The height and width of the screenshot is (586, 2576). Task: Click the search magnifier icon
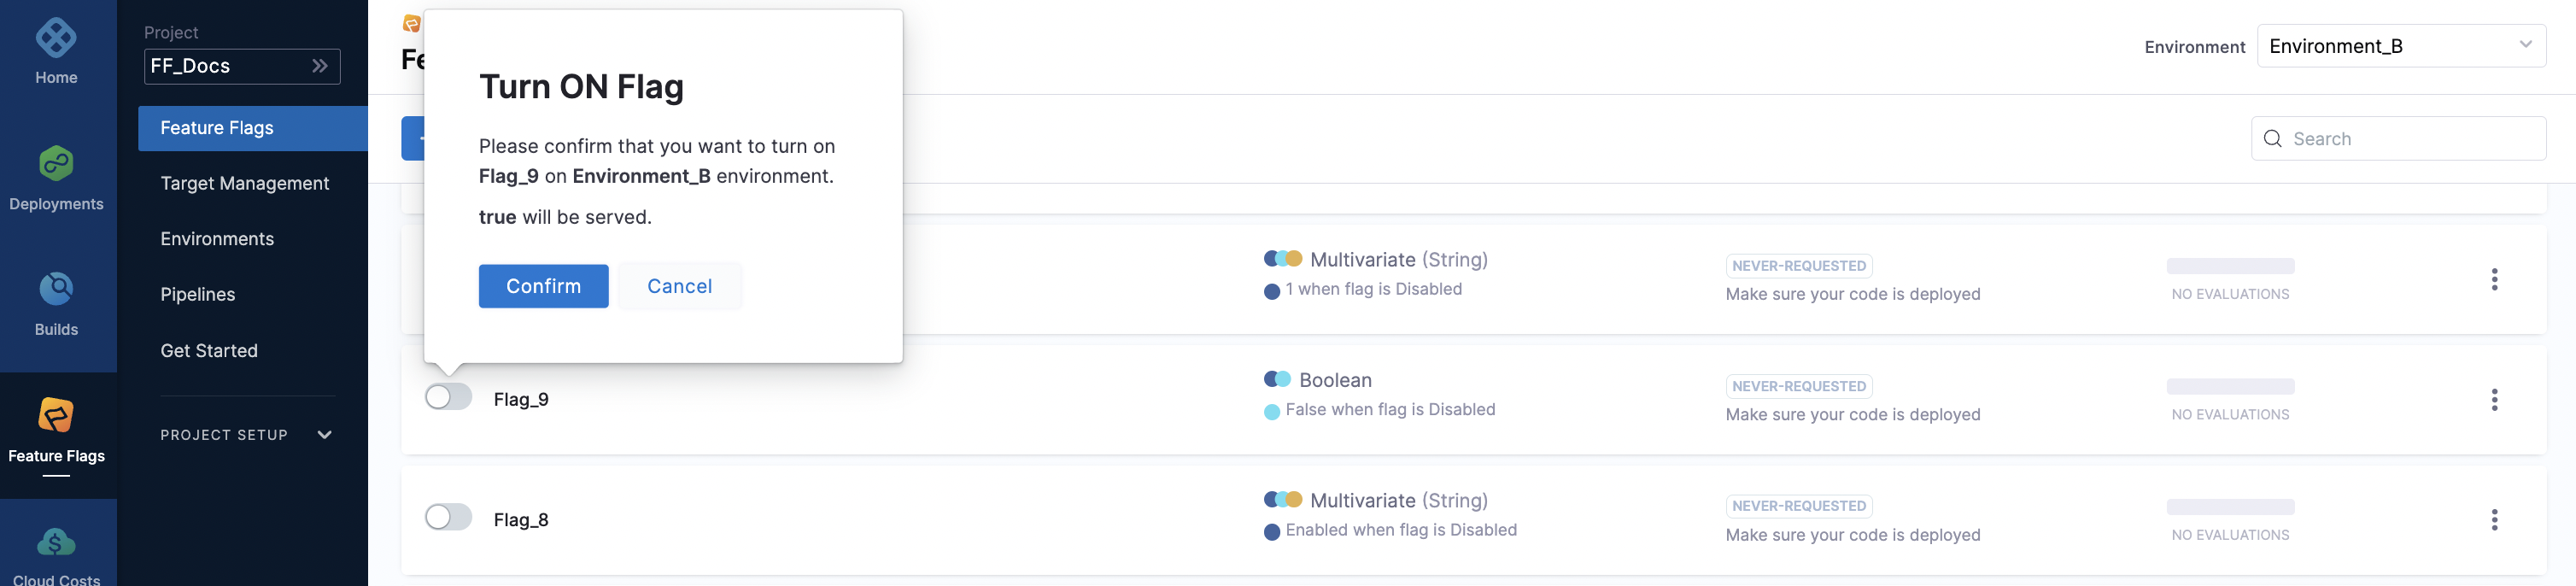pyautogui.click(x=2272, y=138)
